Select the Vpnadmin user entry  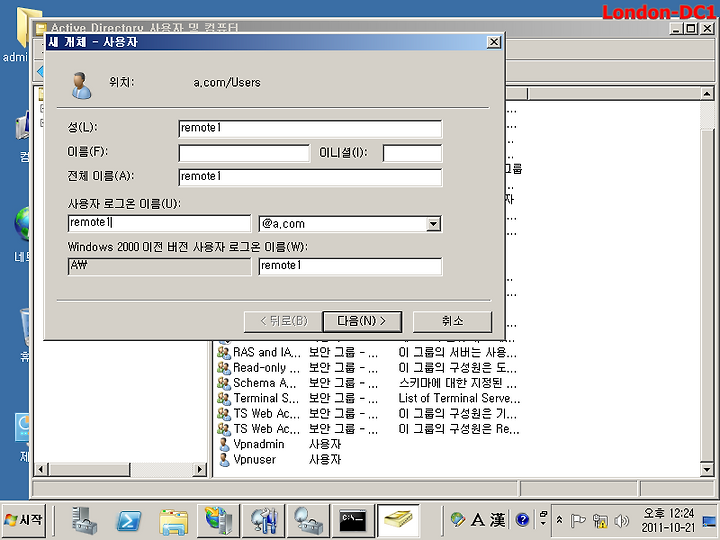[x=280, y=444]
